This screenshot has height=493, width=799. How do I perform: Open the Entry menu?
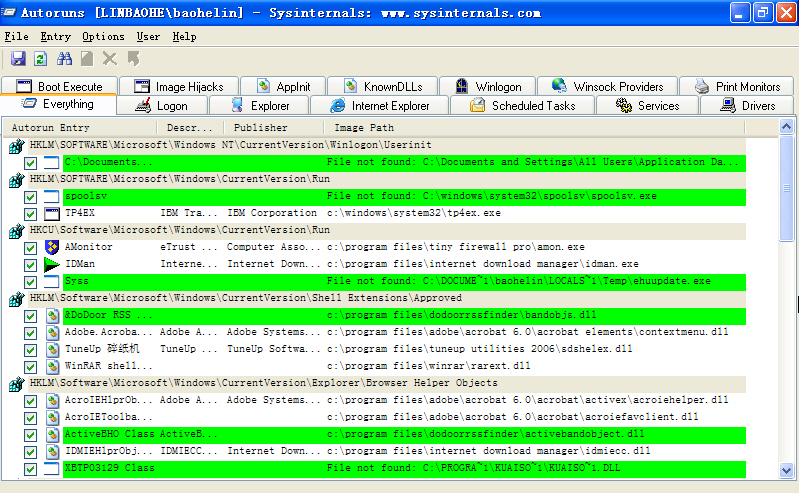click(56, 36)
